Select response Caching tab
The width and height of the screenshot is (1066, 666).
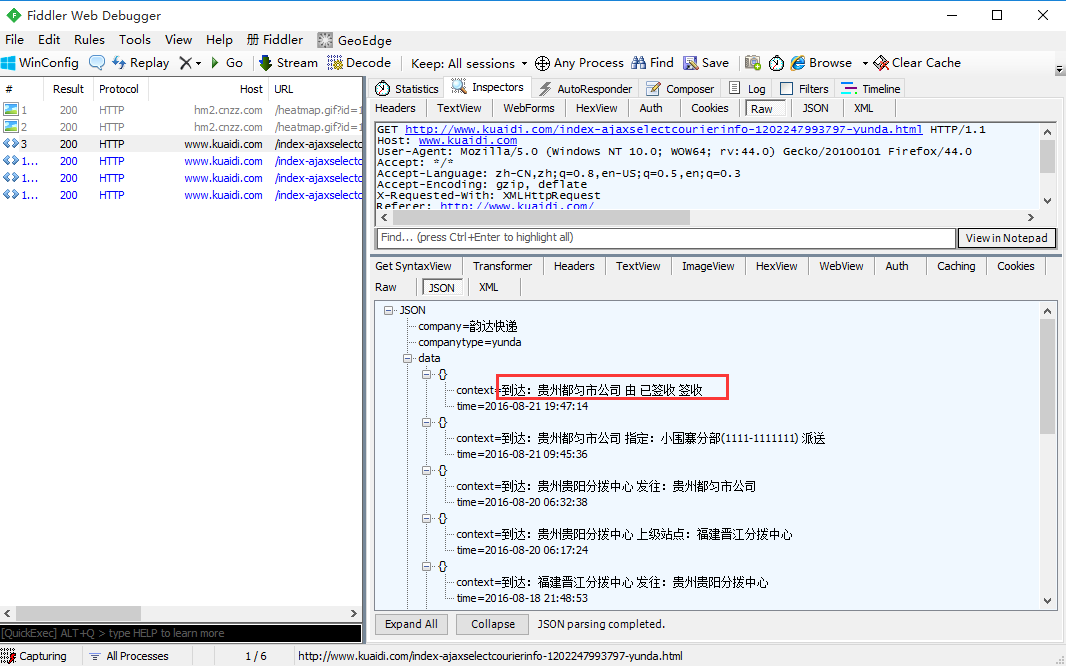pos(956,266)
